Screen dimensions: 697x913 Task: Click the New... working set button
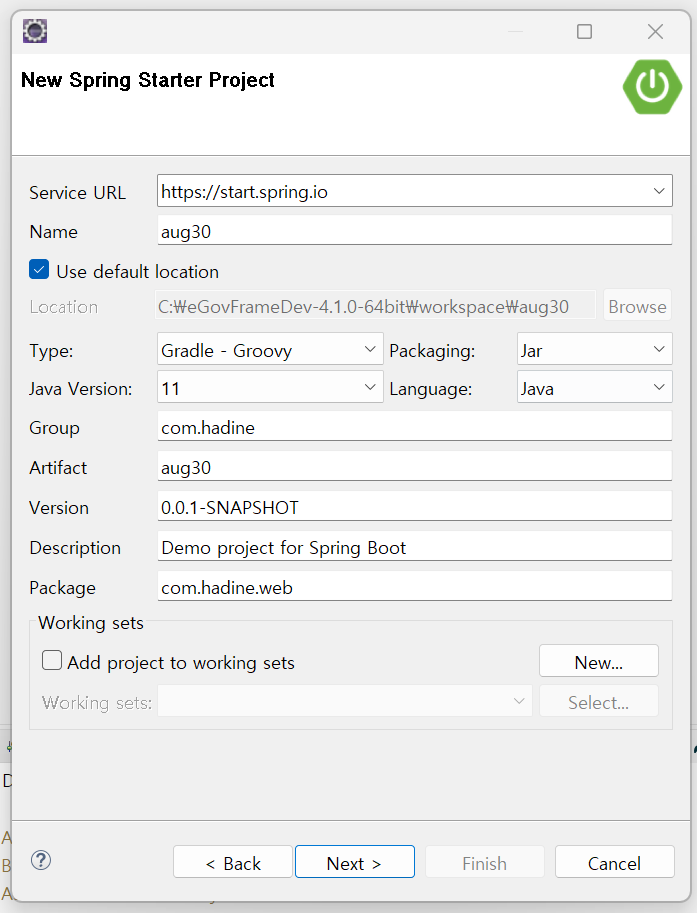coord(599,661)
